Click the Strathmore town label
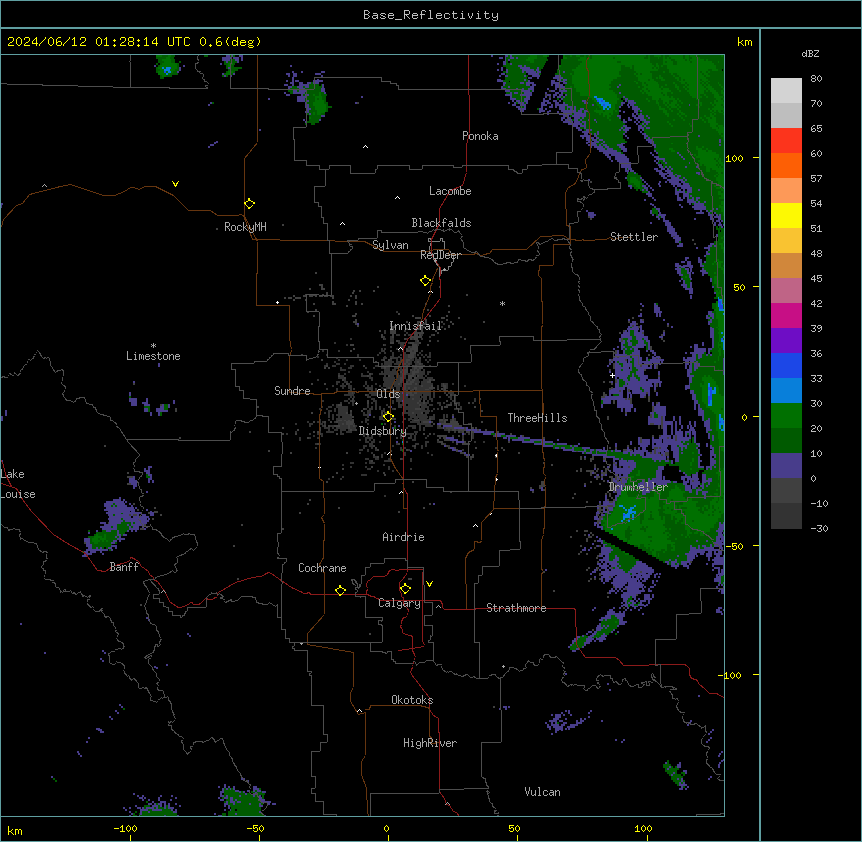The height and width of the screenshot is (842, 862). coord(516,608)
